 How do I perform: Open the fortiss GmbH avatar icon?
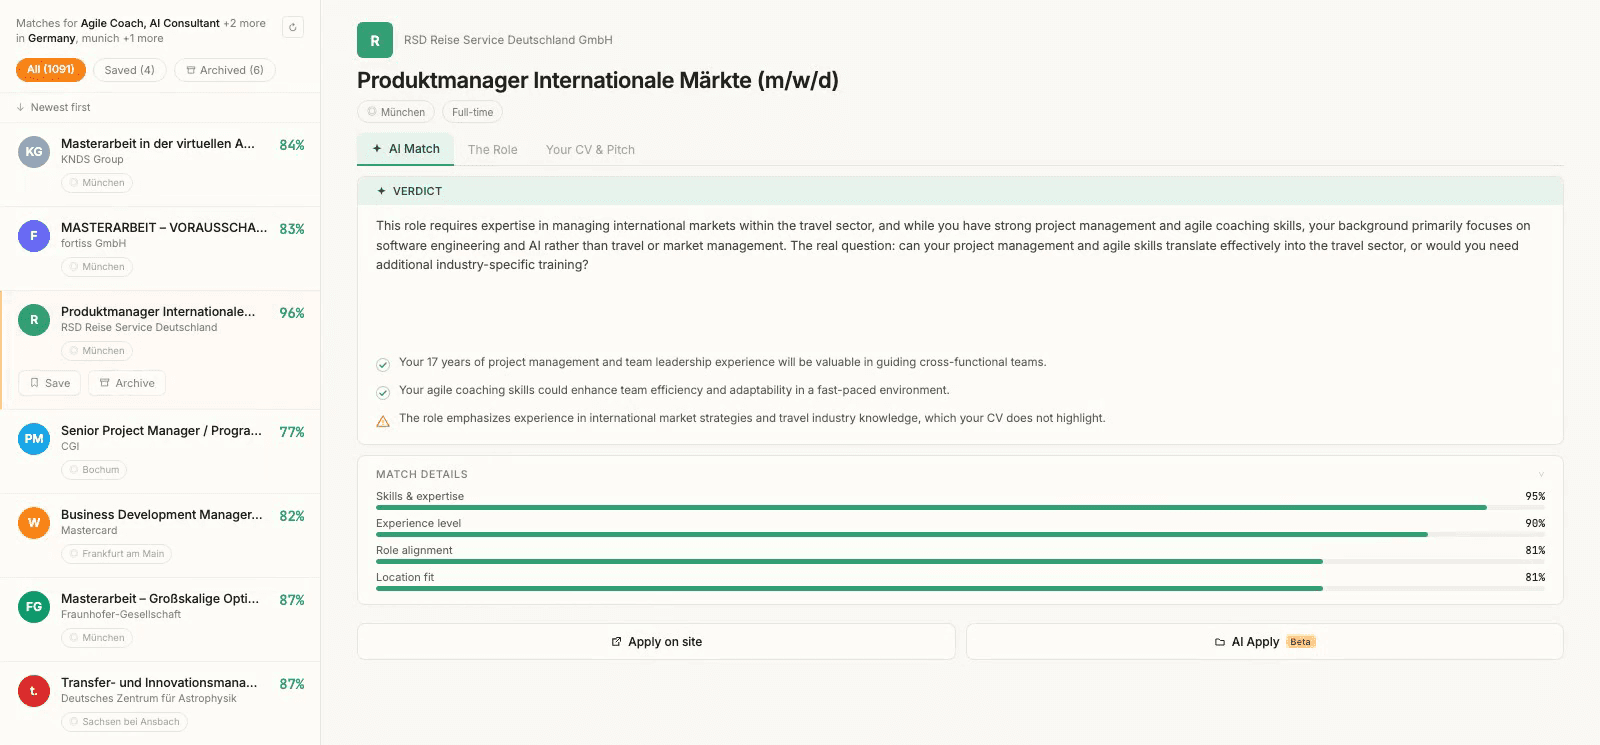[x=34, y=236]
